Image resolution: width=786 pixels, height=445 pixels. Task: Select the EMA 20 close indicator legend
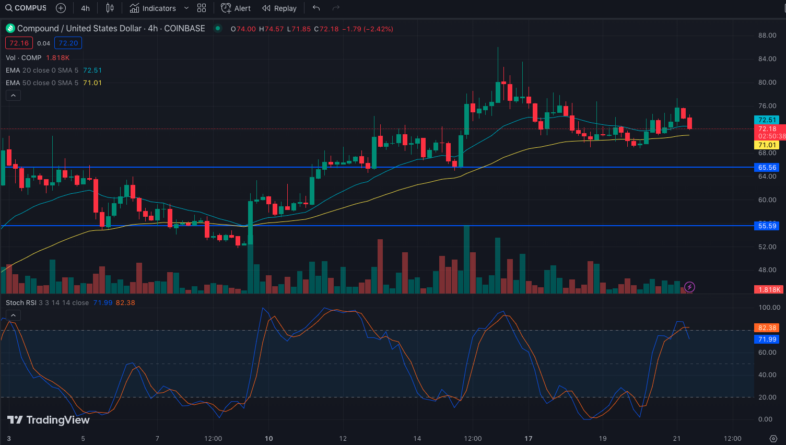[42, 70]
